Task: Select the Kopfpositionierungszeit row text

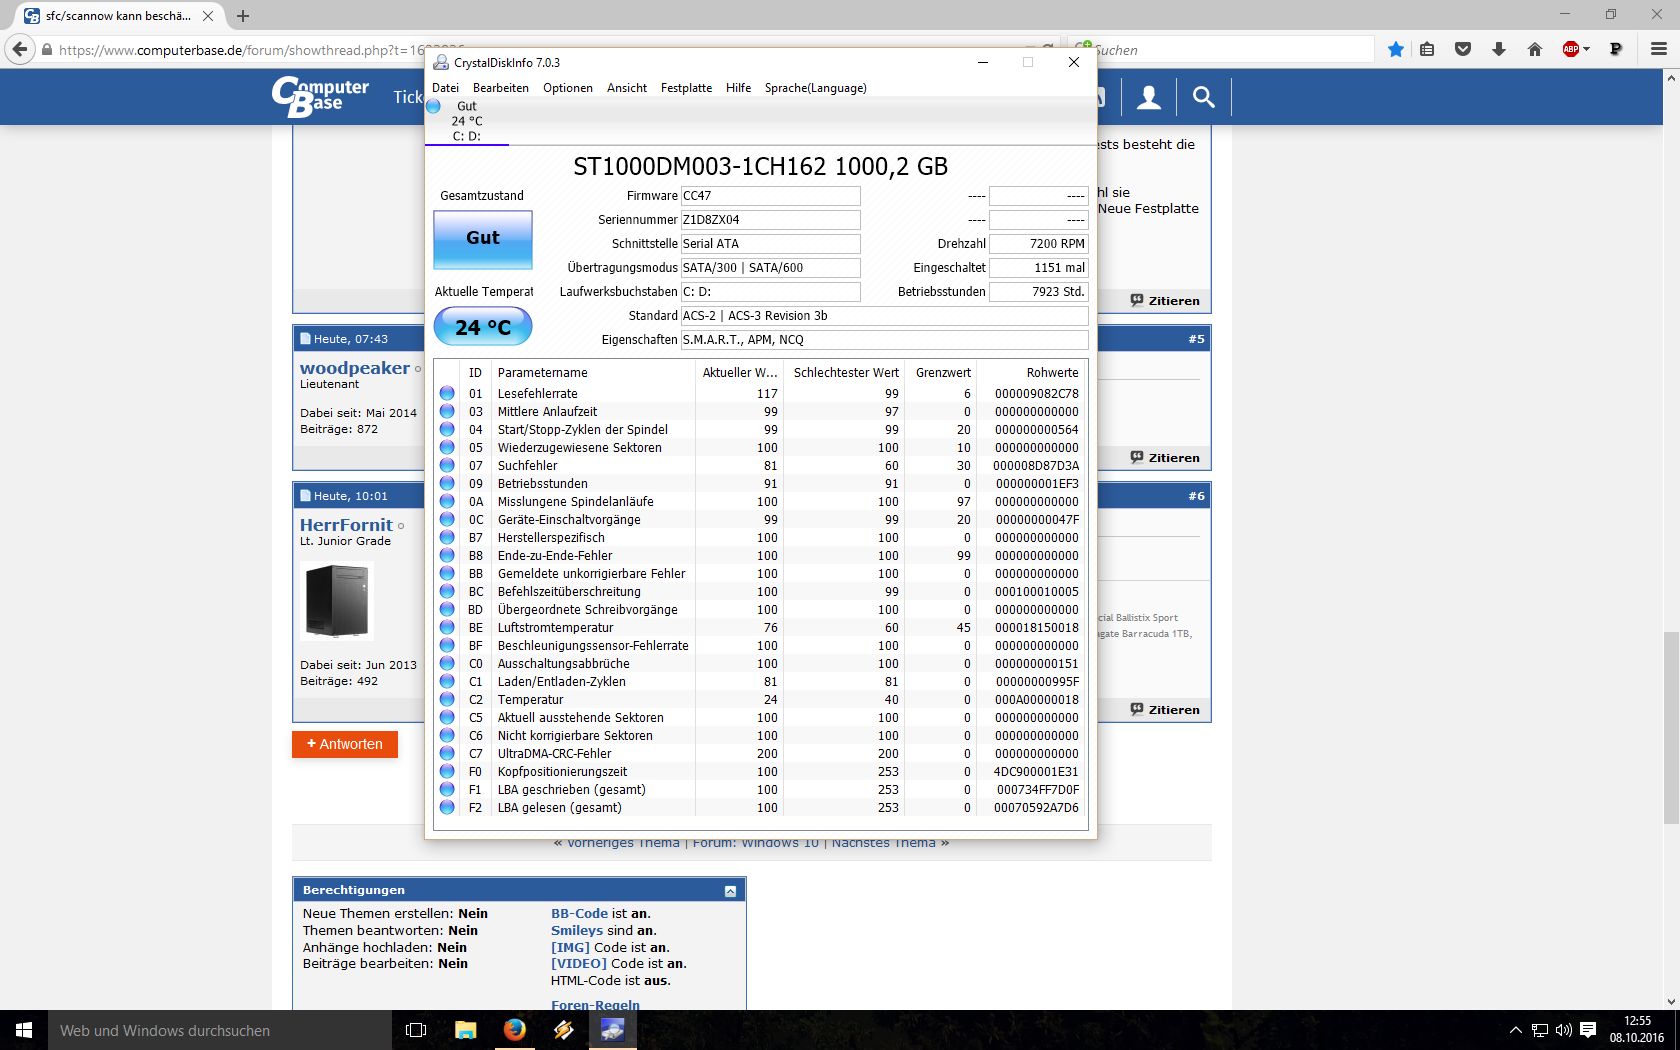Action: (562, 771)
